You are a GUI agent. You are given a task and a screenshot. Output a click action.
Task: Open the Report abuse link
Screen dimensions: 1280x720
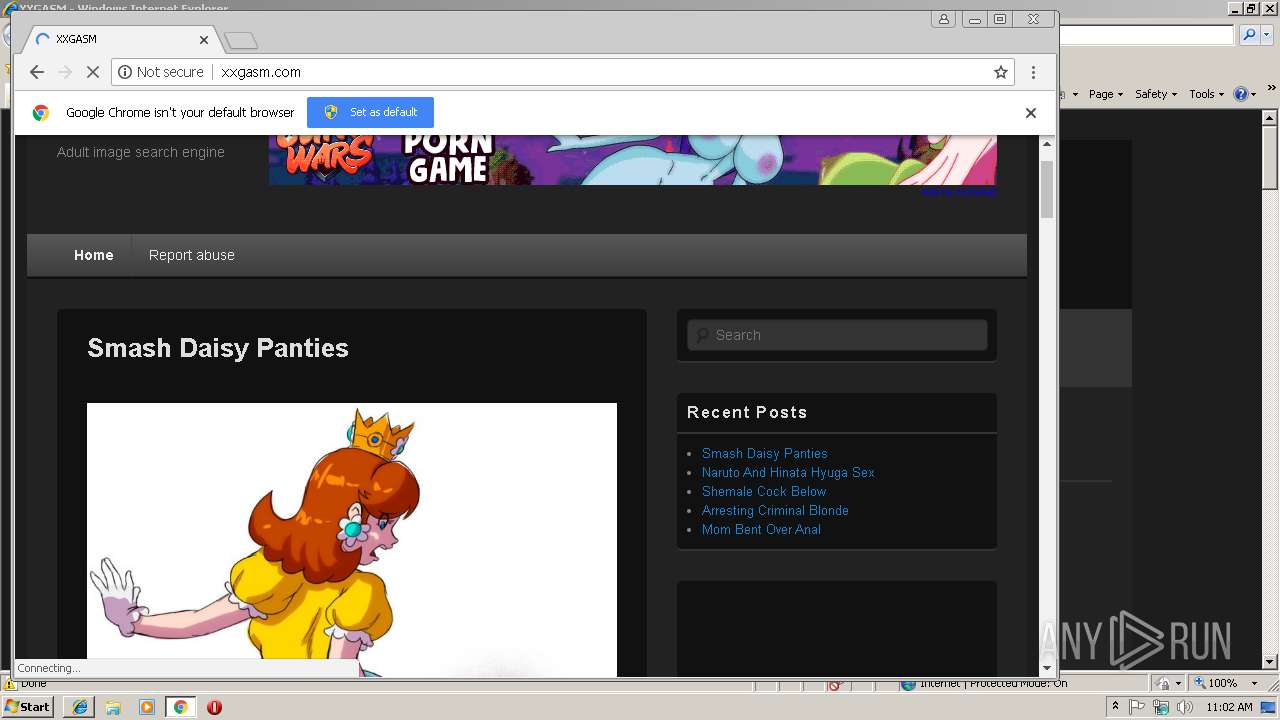192,255
